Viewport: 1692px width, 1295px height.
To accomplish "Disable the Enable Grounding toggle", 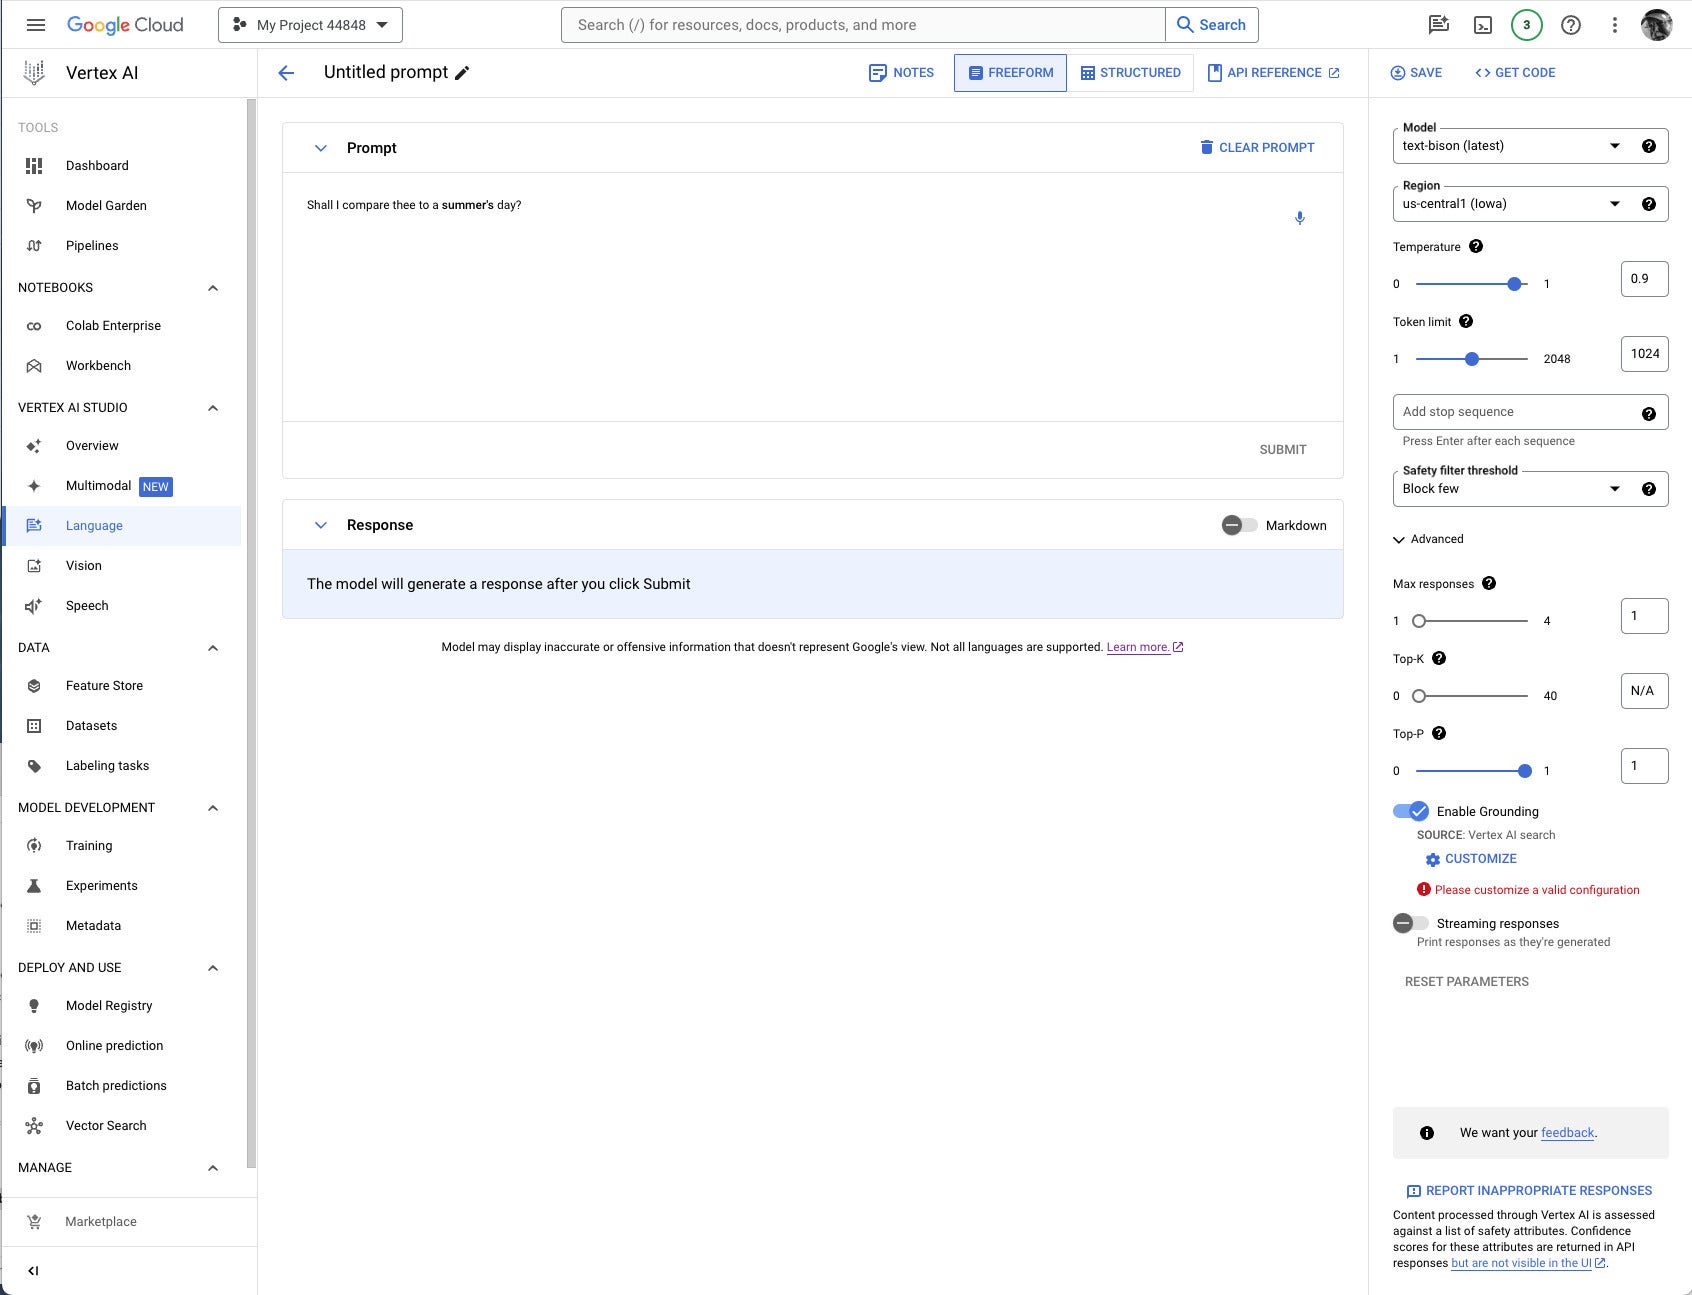I will click(1411, 811).
